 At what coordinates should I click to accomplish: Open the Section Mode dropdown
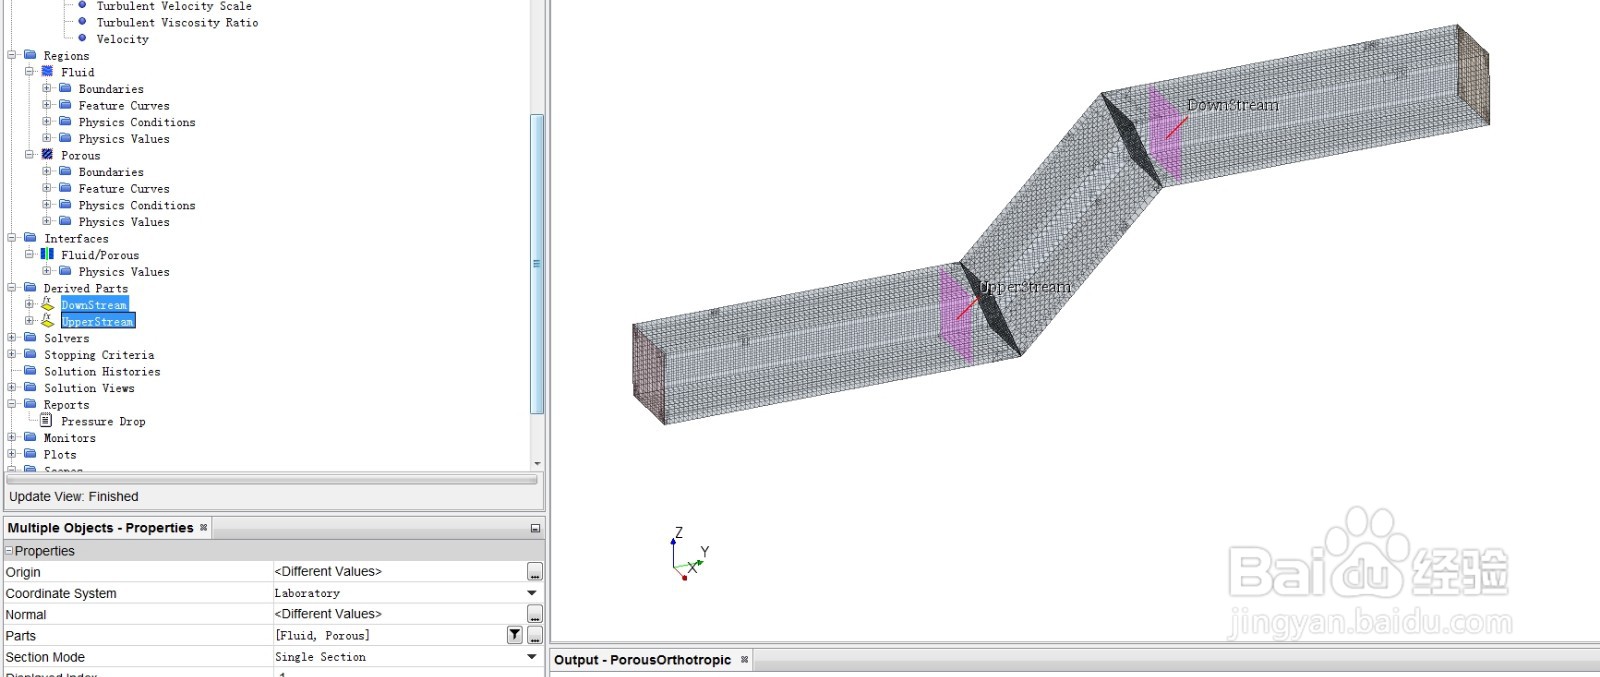coord(532,657)
